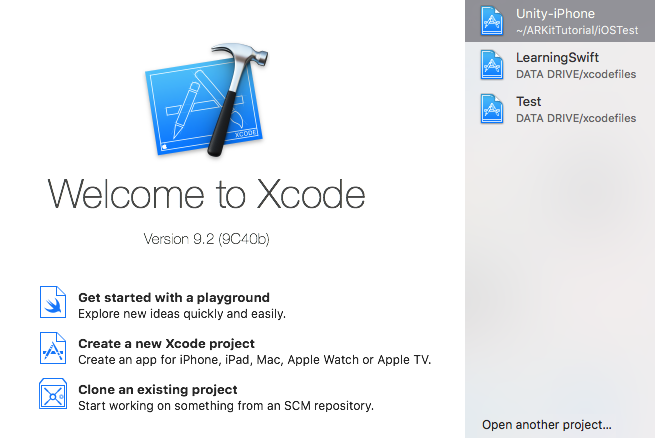Choose 'Clone an existing project'
Screen dimensions: 655x438
[x=158, y=389]
